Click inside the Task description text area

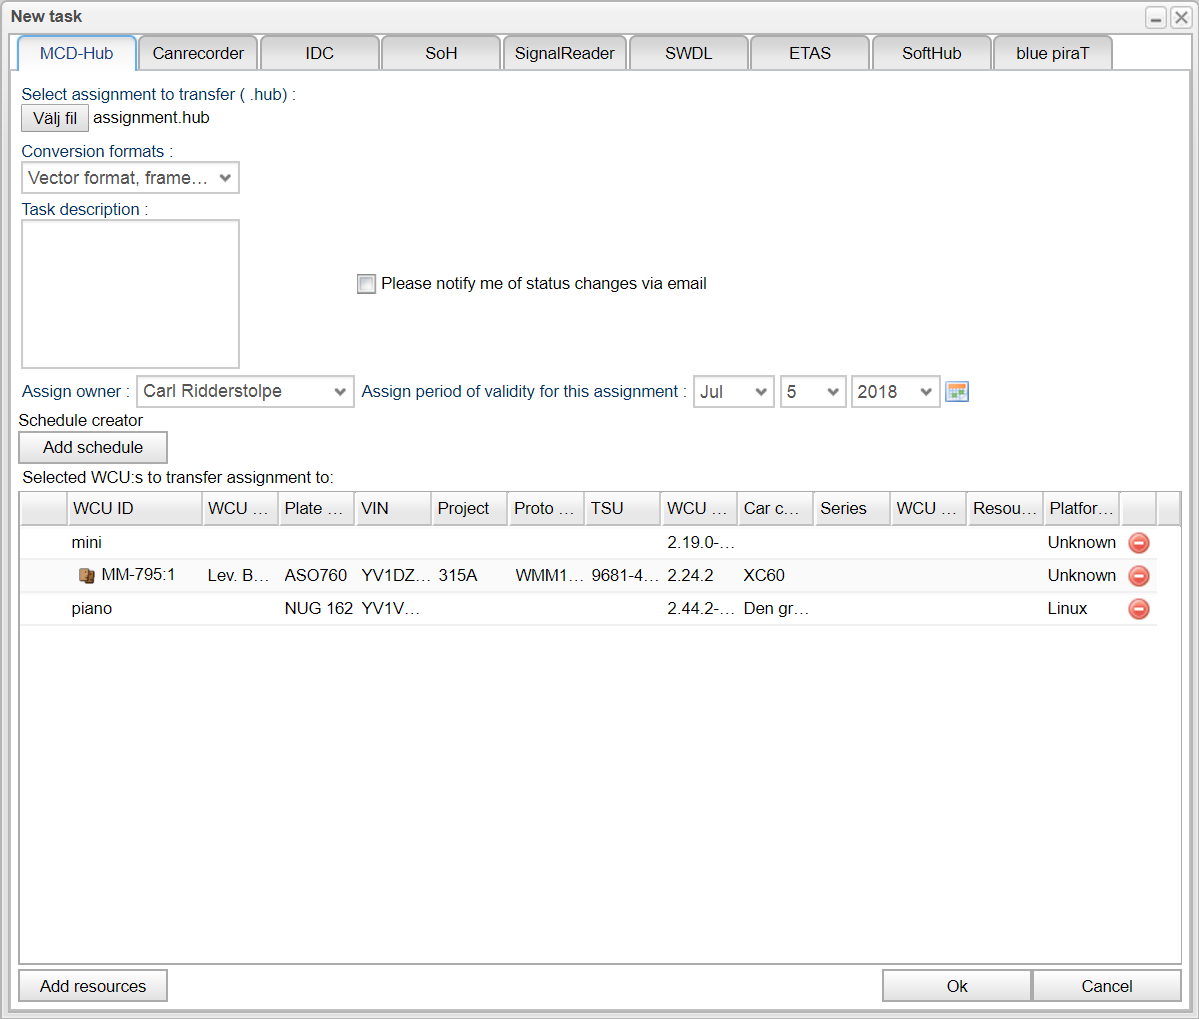[x=130, y=294]
